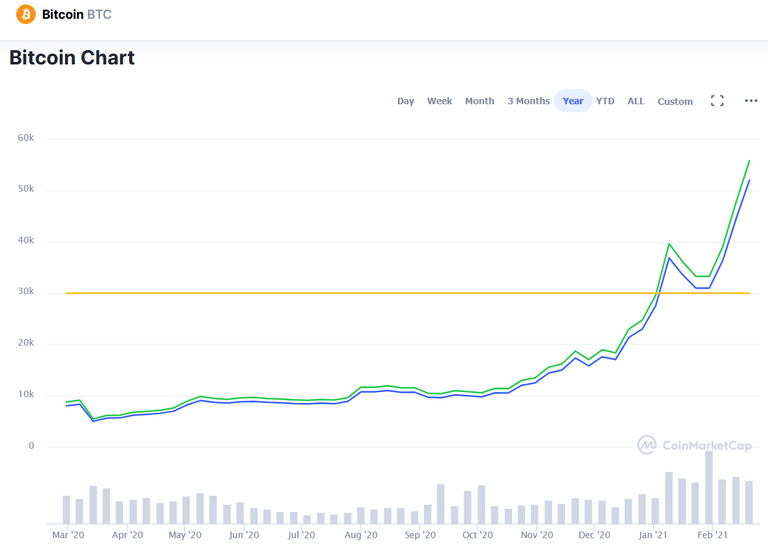Choose the YTD range tab
This screenshot has height=549, width=768.
[x=605, y=101]
